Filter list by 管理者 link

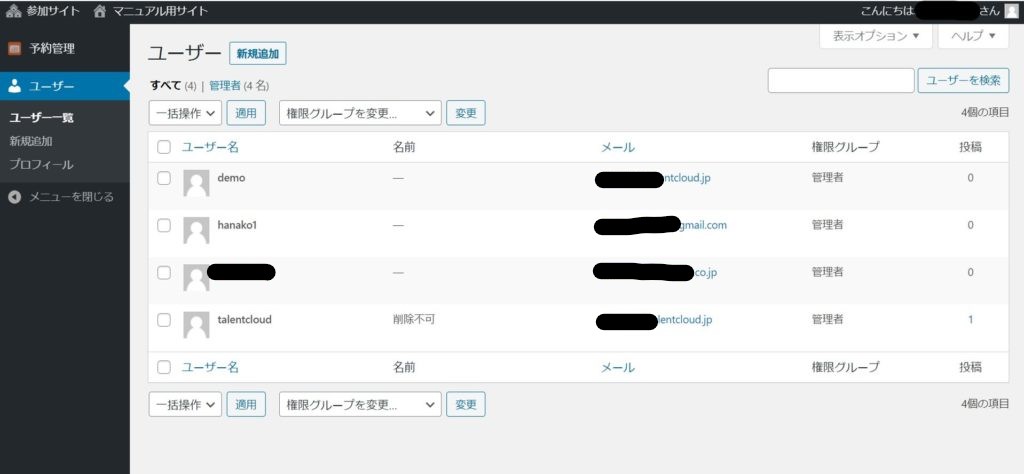[x=225, y=86]
